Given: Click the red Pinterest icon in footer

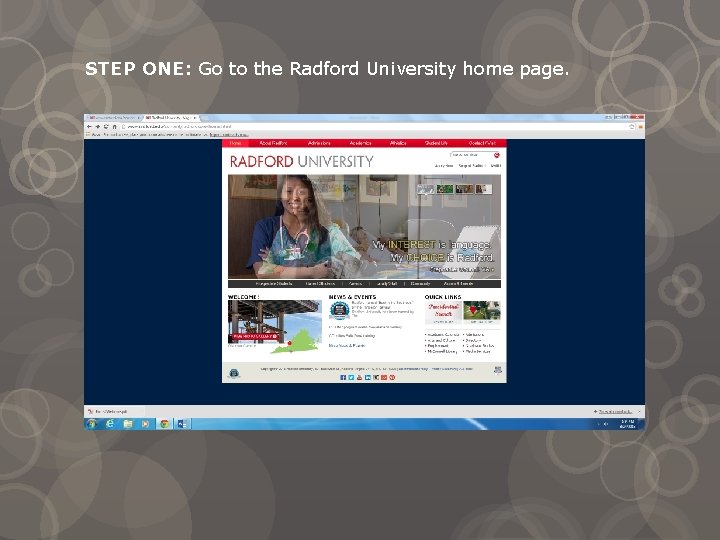Looking at the screenshot, I should [x=392, y=377].
